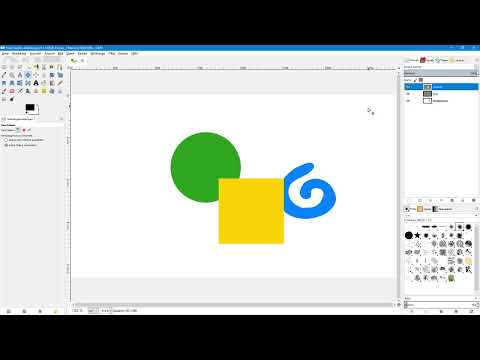This screenshot has width=480, height=360.
Task: Set move target to selection (red icon)
Action: click(x=24, y=130)
